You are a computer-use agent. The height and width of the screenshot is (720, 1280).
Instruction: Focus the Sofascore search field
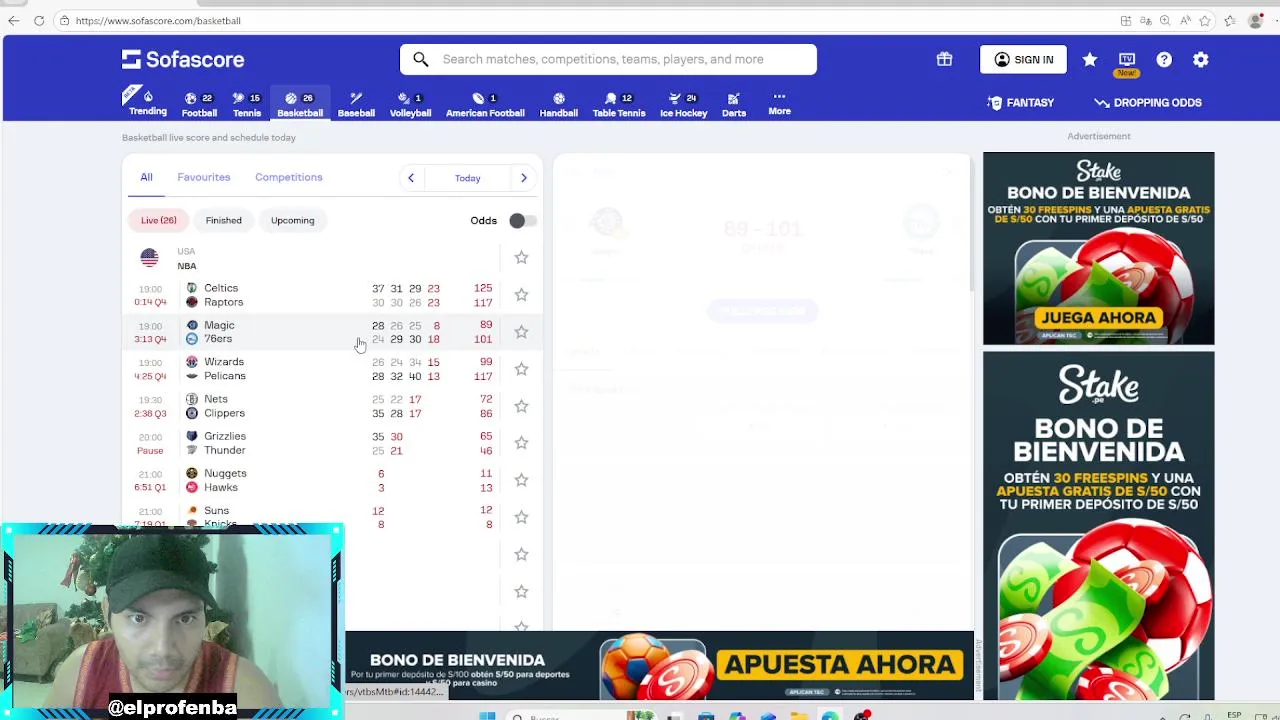coord(608,59)
